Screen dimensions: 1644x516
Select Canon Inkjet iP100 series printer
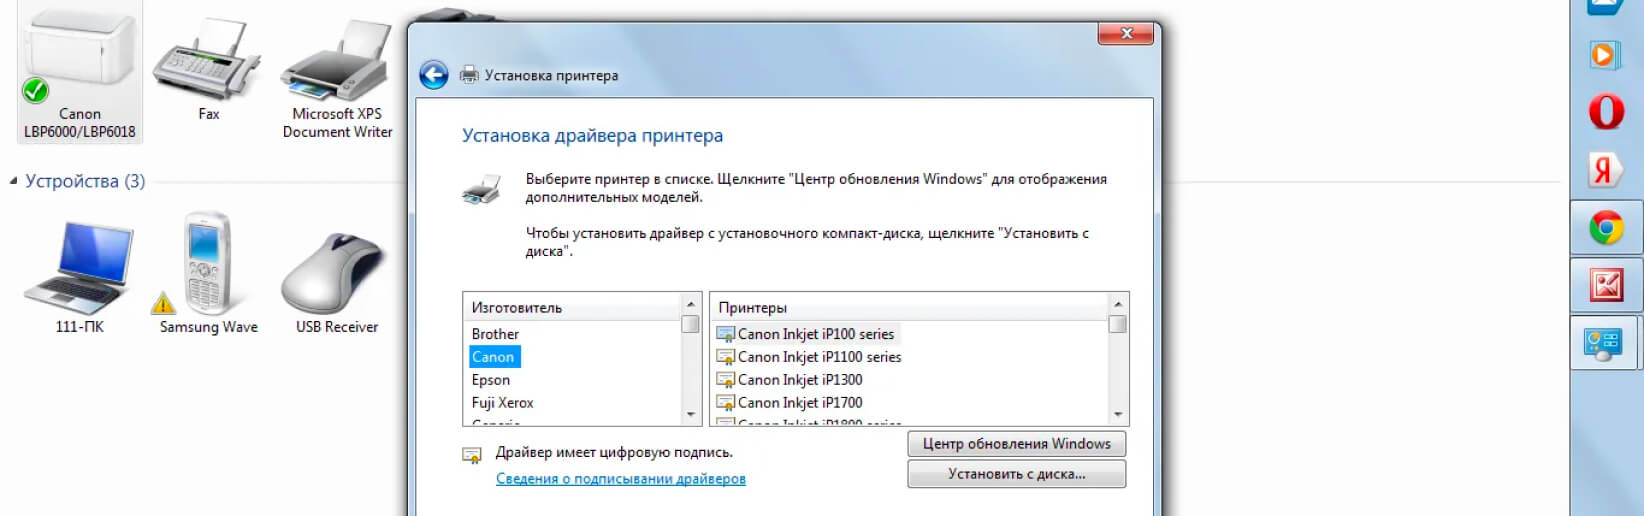[x=807, y=334]
